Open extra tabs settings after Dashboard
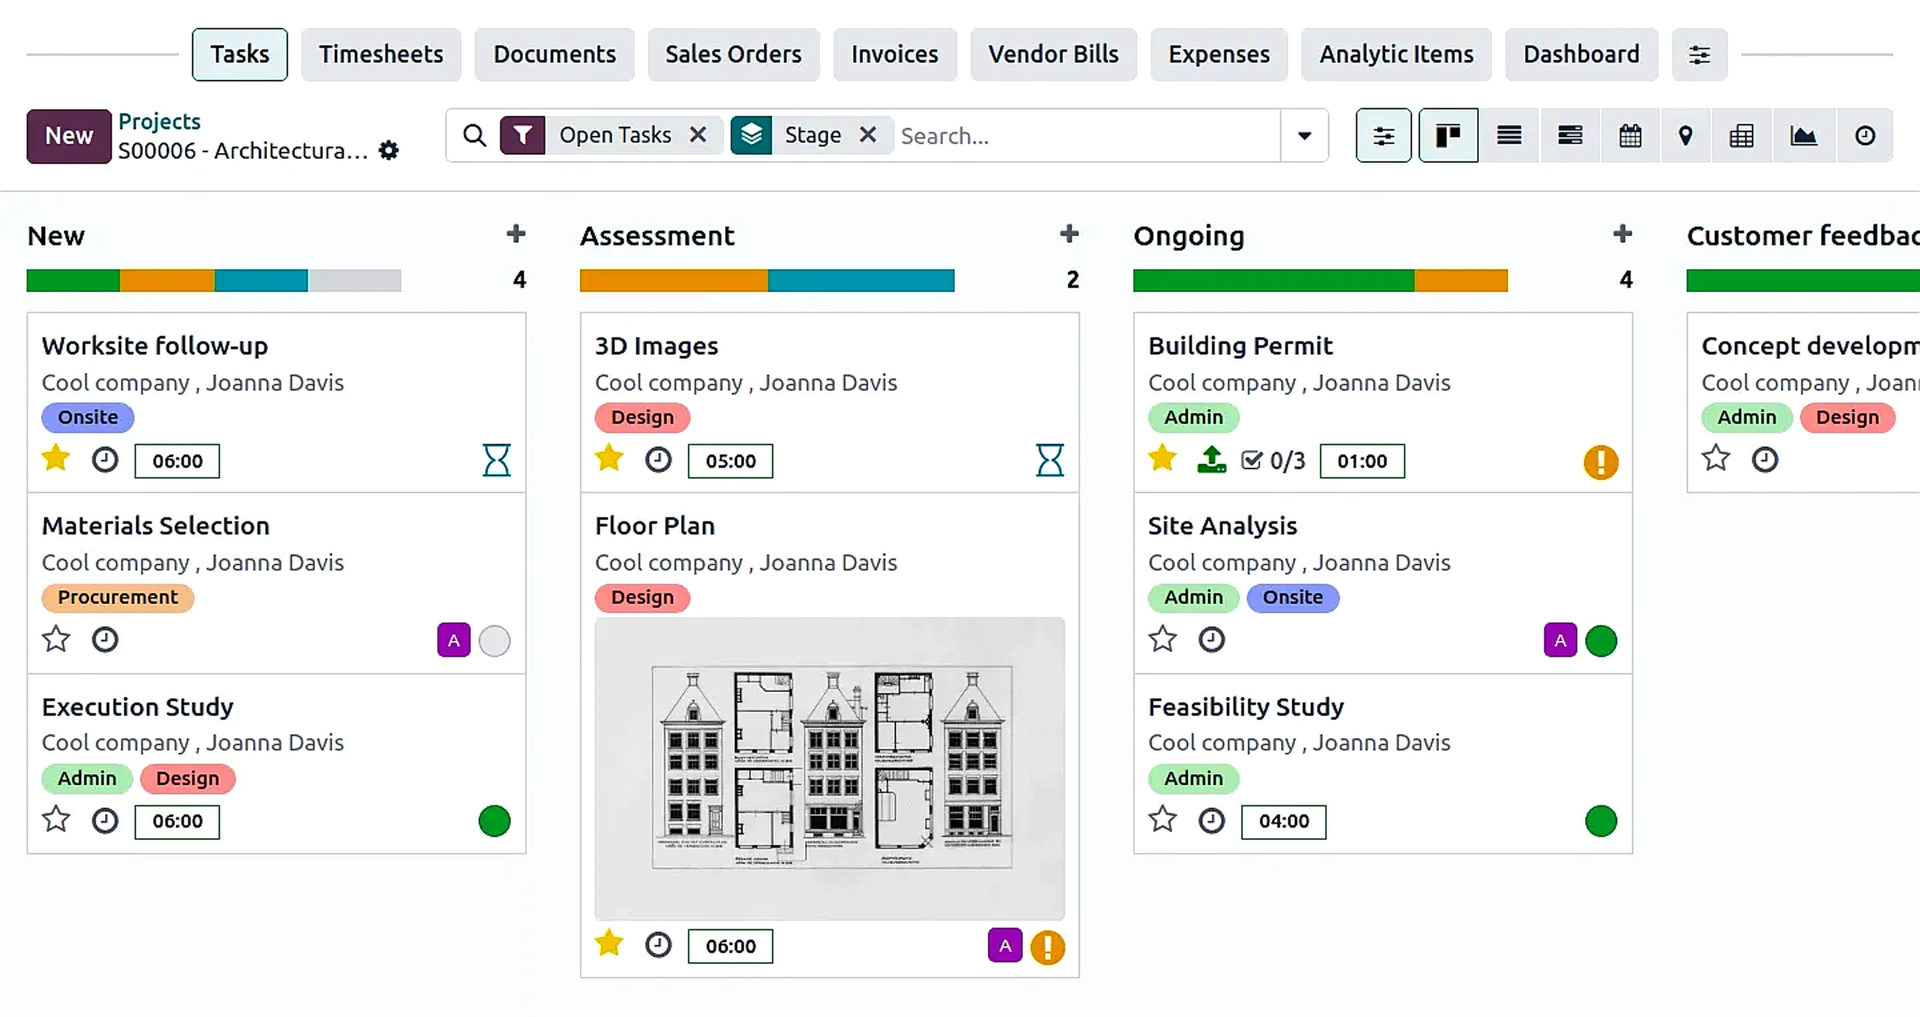This screenshot has height=1017, width=1920. [1699, 55]
